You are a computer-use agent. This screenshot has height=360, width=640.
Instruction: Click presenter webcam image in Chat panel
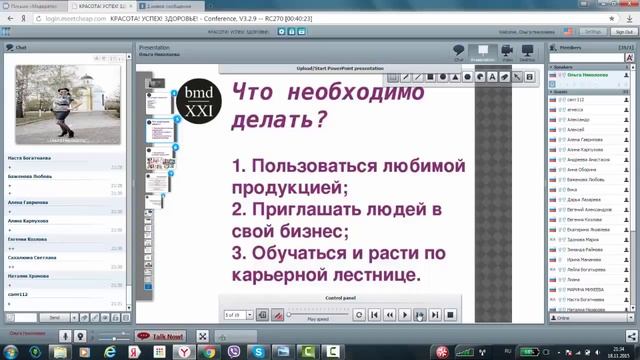point(68,104)
